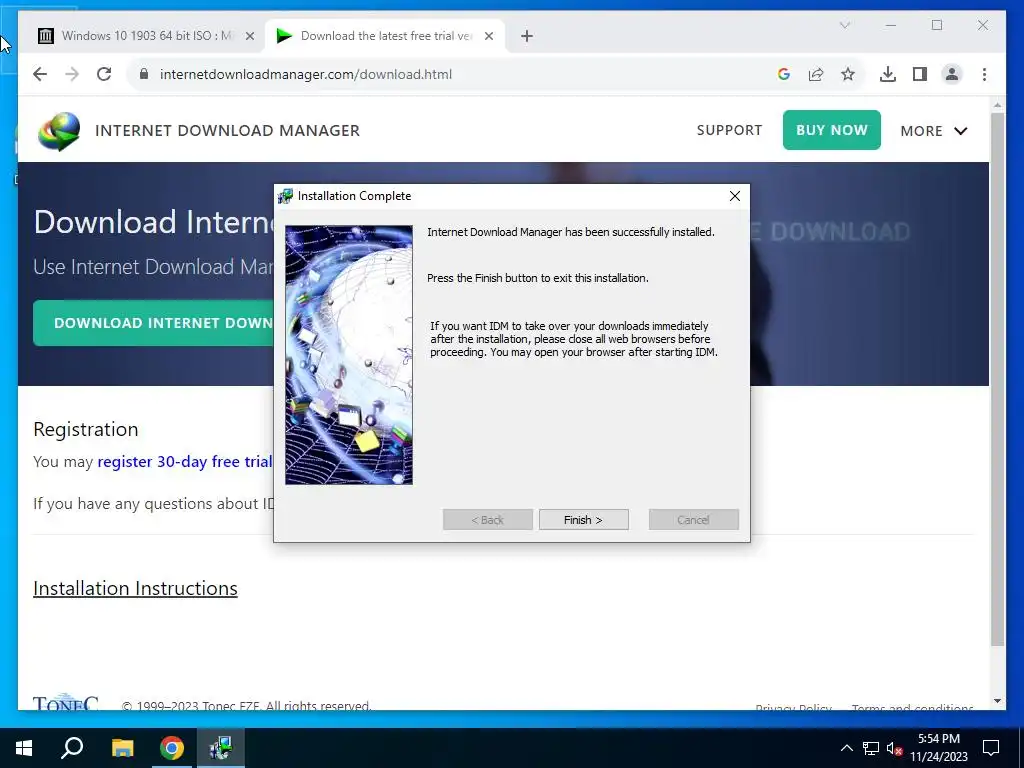
Task: Close the Windows 10 1903 ISO tab
Action: click(x=249, y=37)
